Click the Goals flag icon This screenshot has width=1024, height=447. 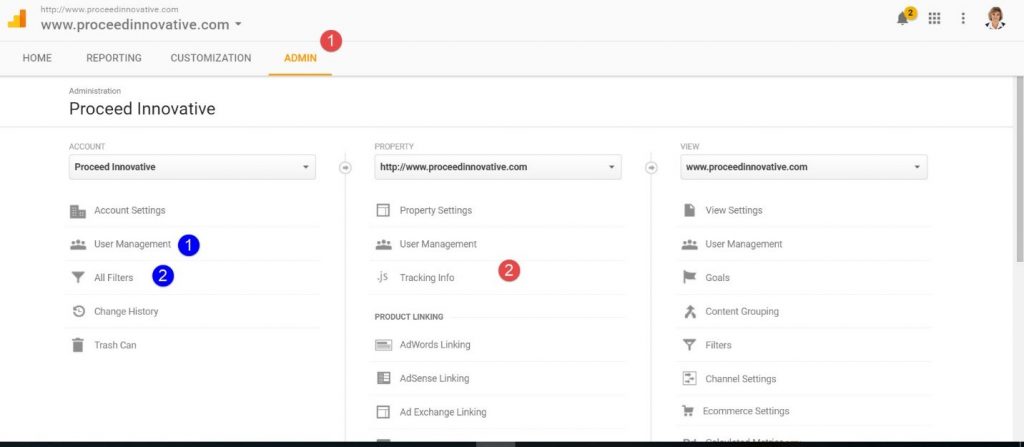[689, 278]
